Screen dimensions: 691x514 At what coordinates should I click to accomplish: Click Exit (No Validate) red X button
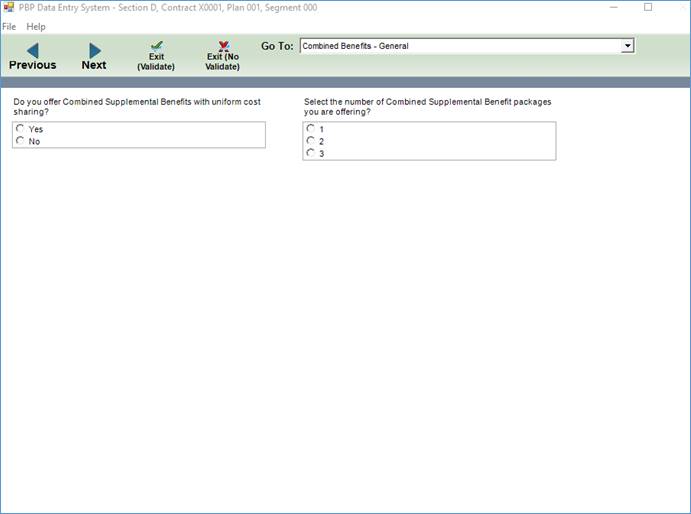223,56
